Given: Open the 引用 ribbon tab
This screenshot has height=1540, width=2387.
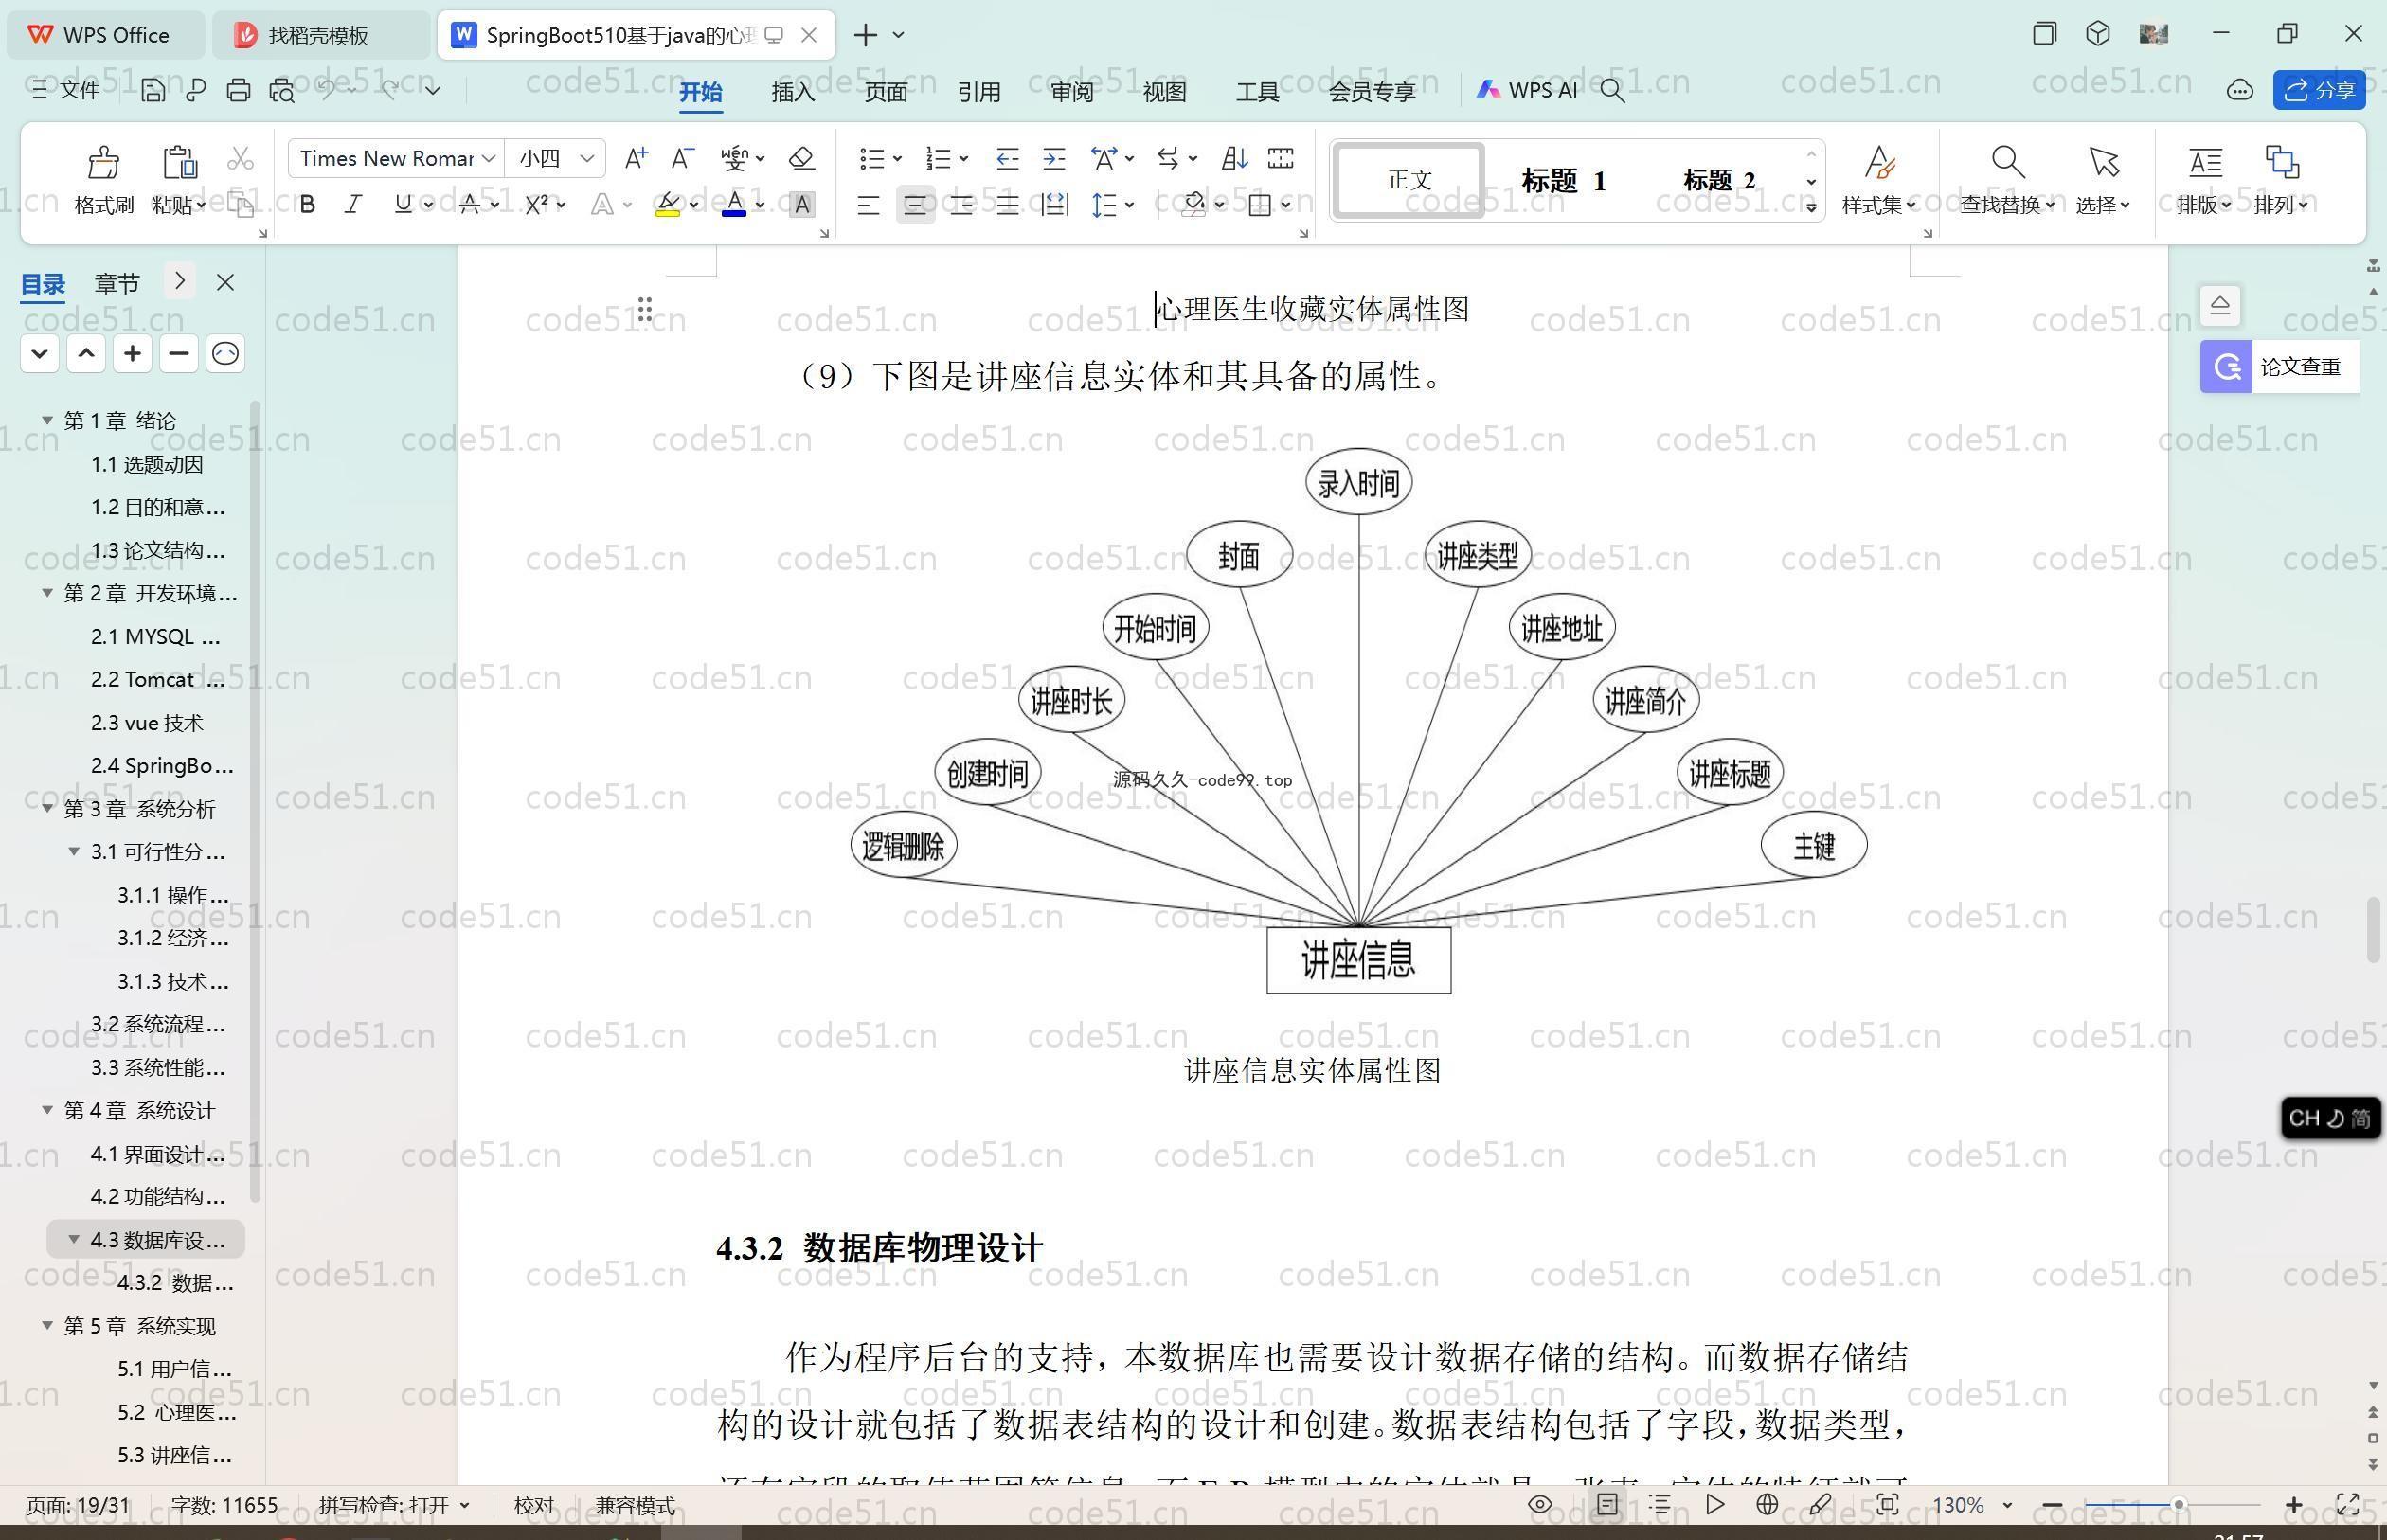Looking at the screenshot, I should click(978, 92).
